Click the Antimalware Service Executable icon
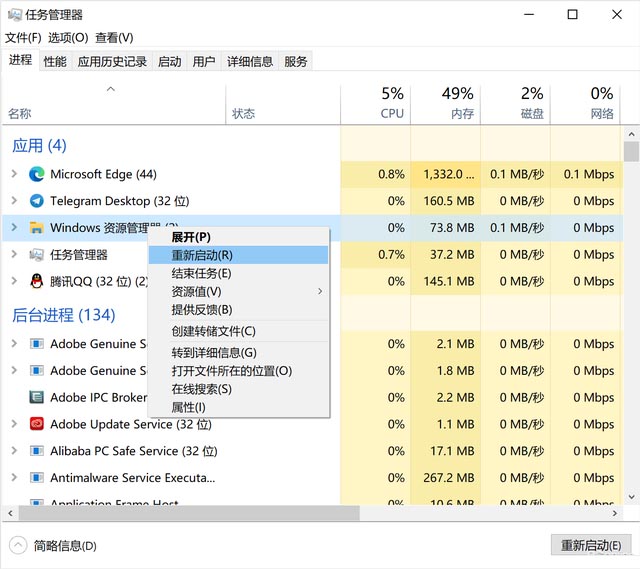 point(37,478)
